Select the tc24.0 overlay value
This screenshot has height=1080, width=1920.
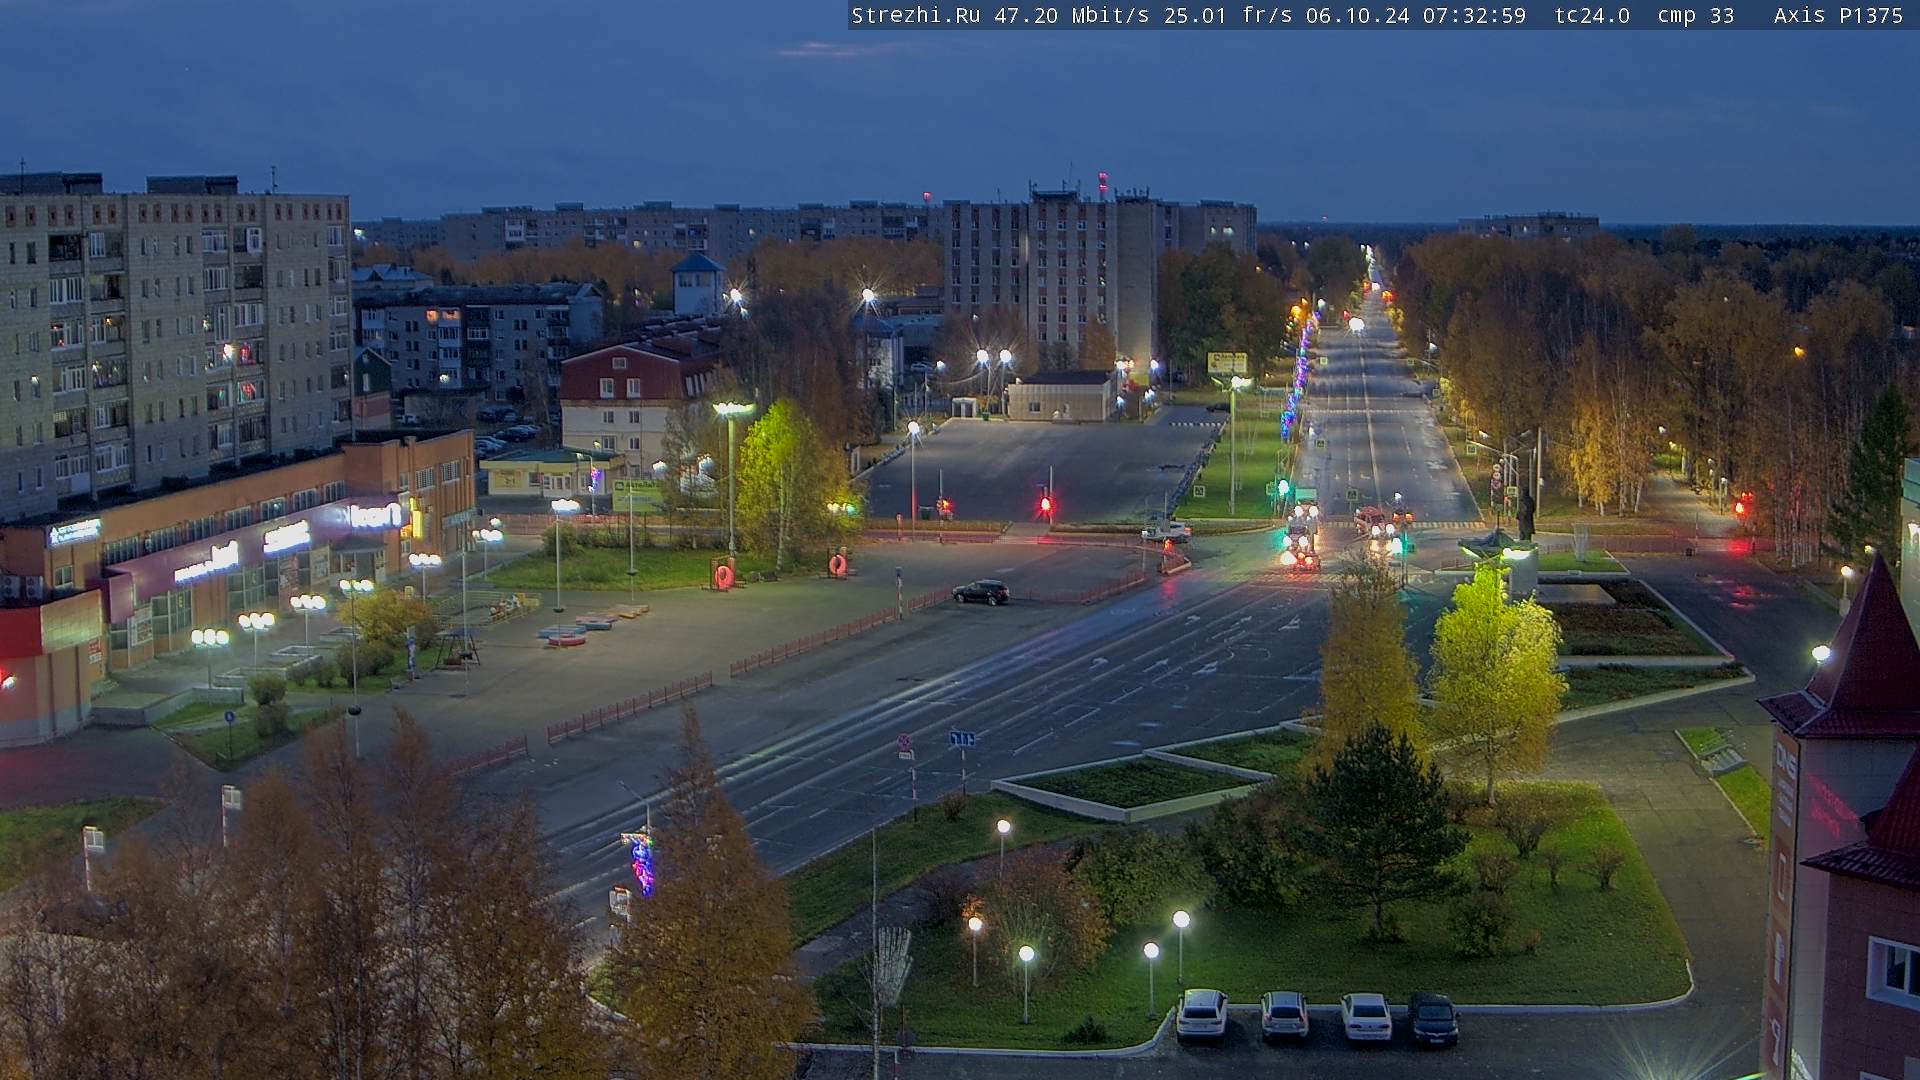(x=1592, y=15)
